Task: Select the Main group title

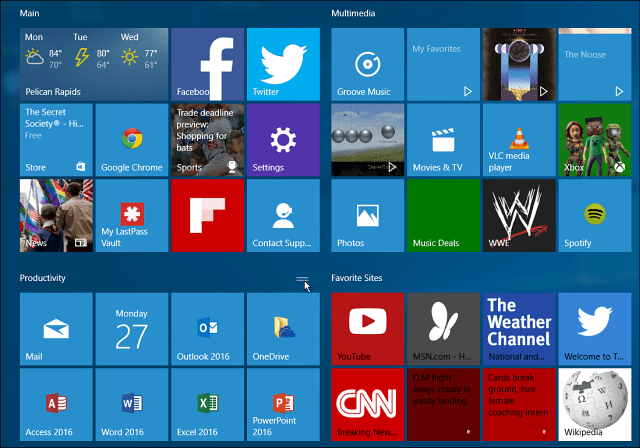Action: pos(29,13)
